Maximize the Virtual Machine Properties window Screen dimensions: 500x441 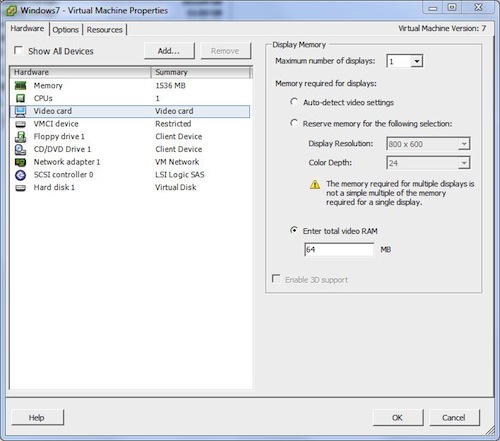[452, 7]
